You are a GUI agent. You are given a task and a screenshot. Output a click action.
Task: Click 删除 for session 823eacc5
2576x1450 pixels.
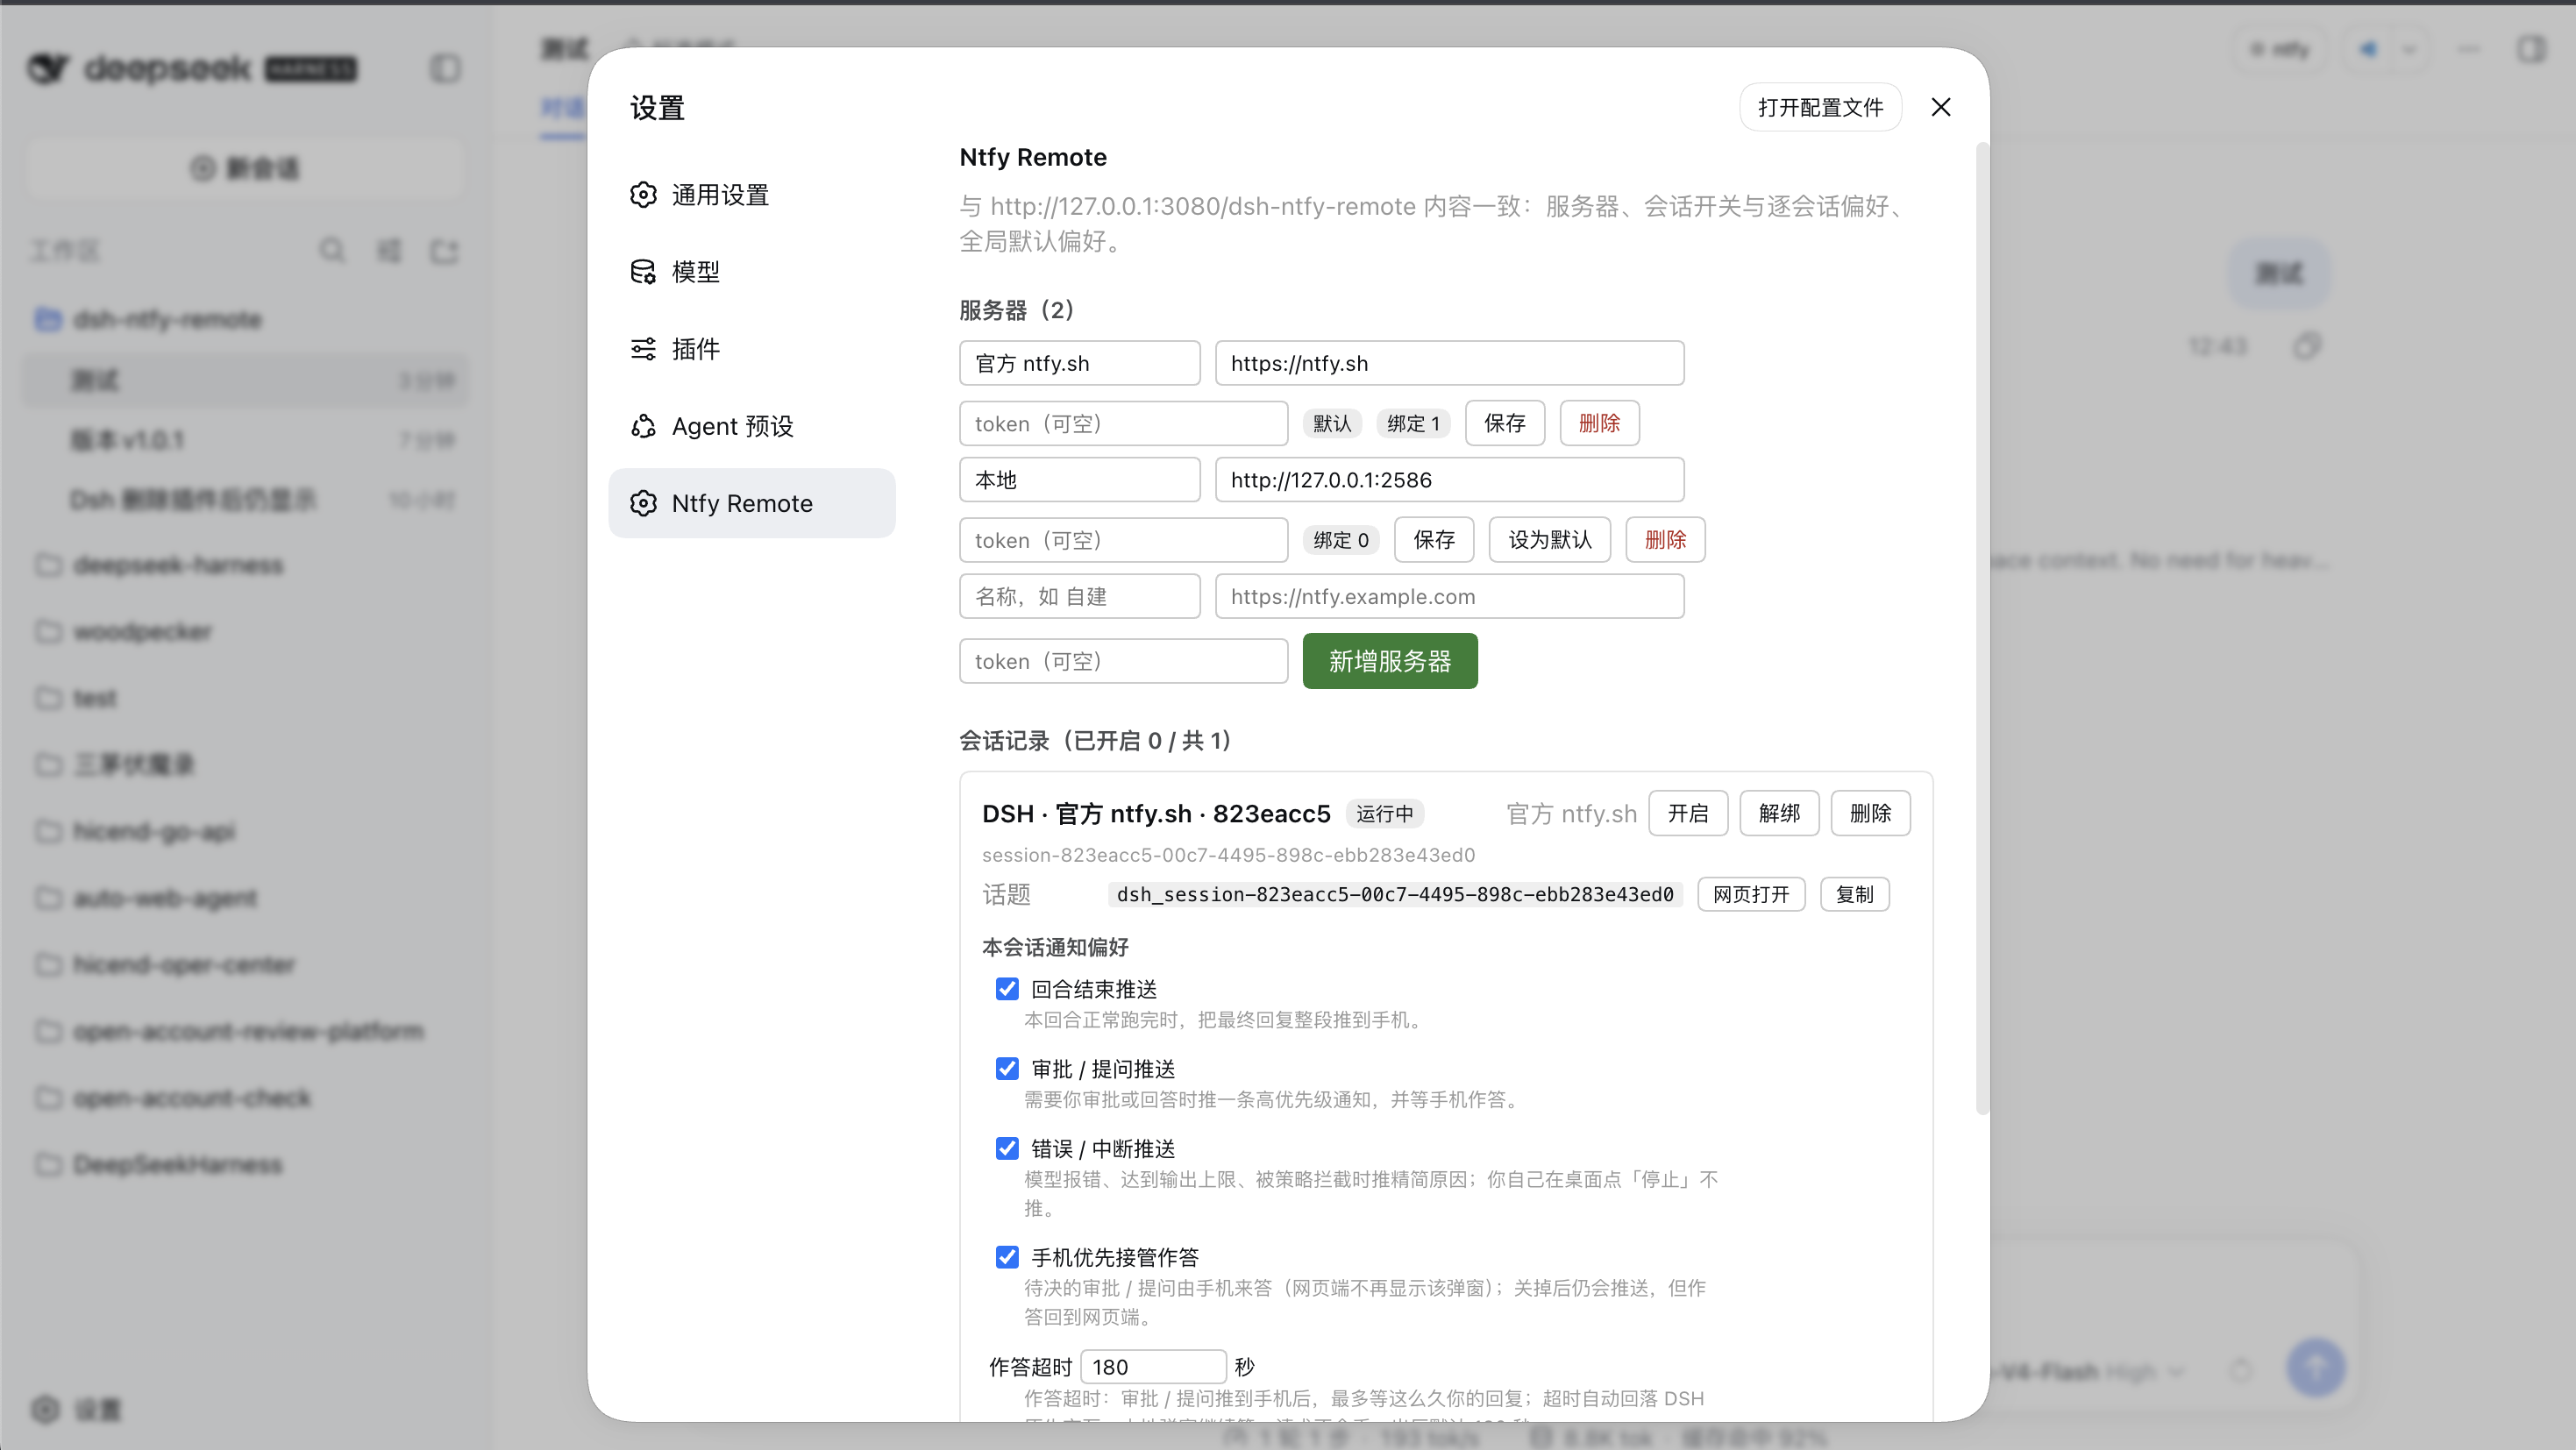point(1870,813)
